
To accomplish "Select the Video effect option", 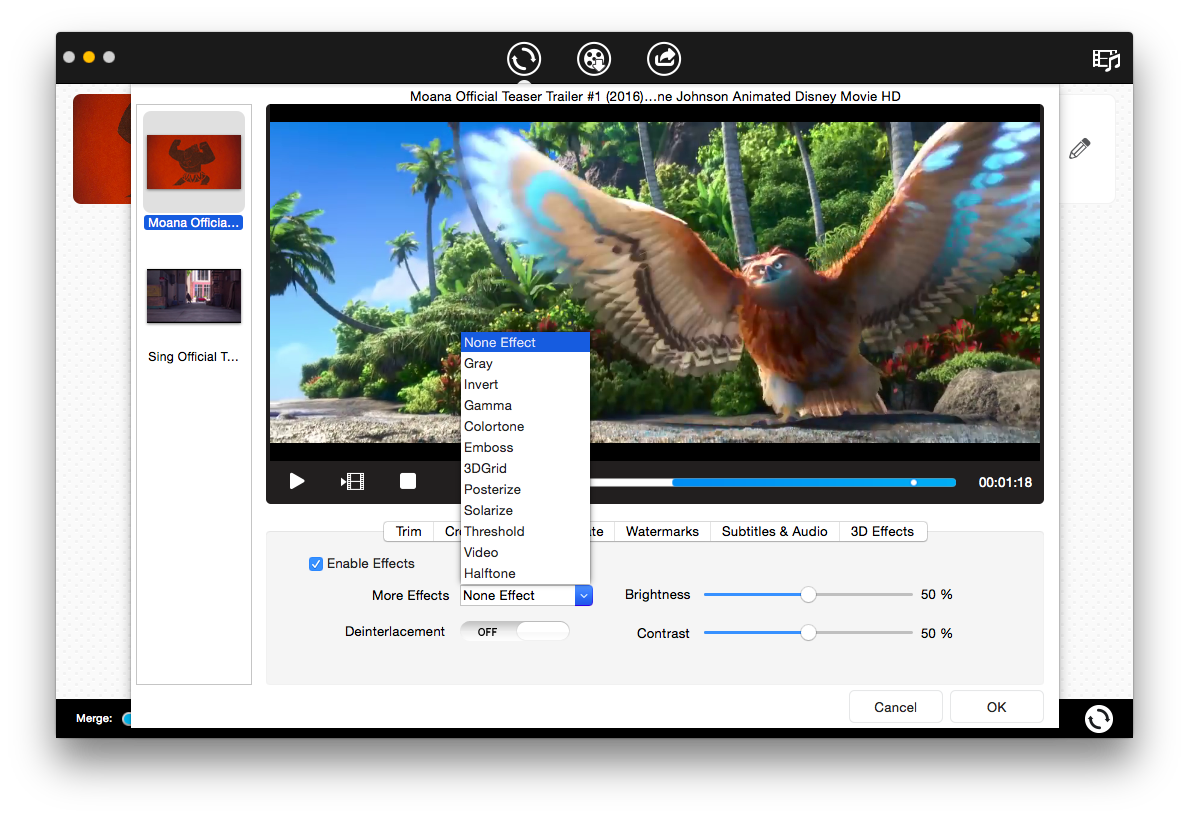I will tap(525, 553).
